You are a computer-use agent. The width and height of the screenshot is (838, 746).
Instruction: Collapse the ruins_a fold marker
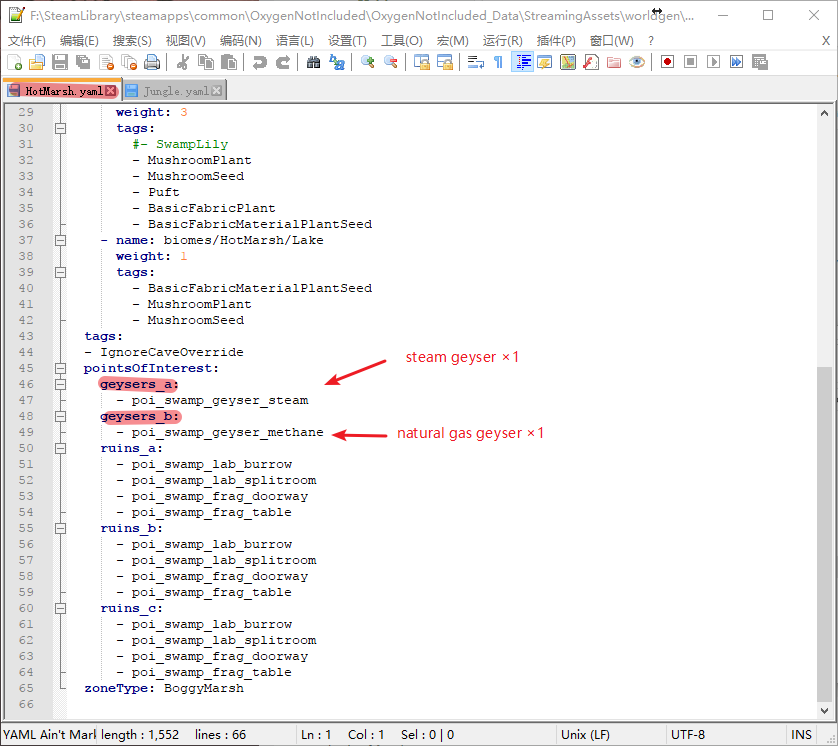[60, 448]
